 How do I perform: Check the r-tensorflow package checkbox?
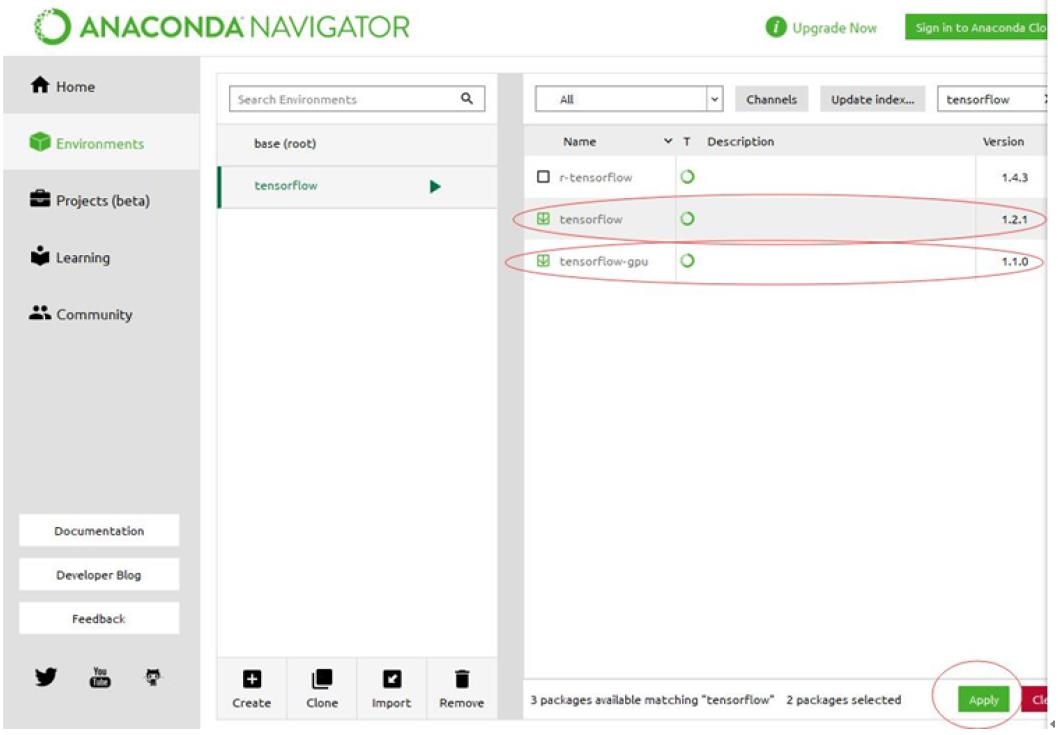coord(543,177)
